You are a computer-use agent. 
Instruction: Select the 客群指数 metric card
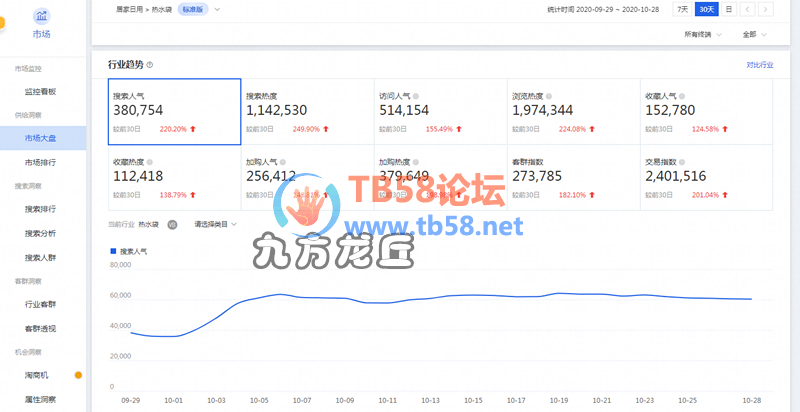tap(573, 177)
